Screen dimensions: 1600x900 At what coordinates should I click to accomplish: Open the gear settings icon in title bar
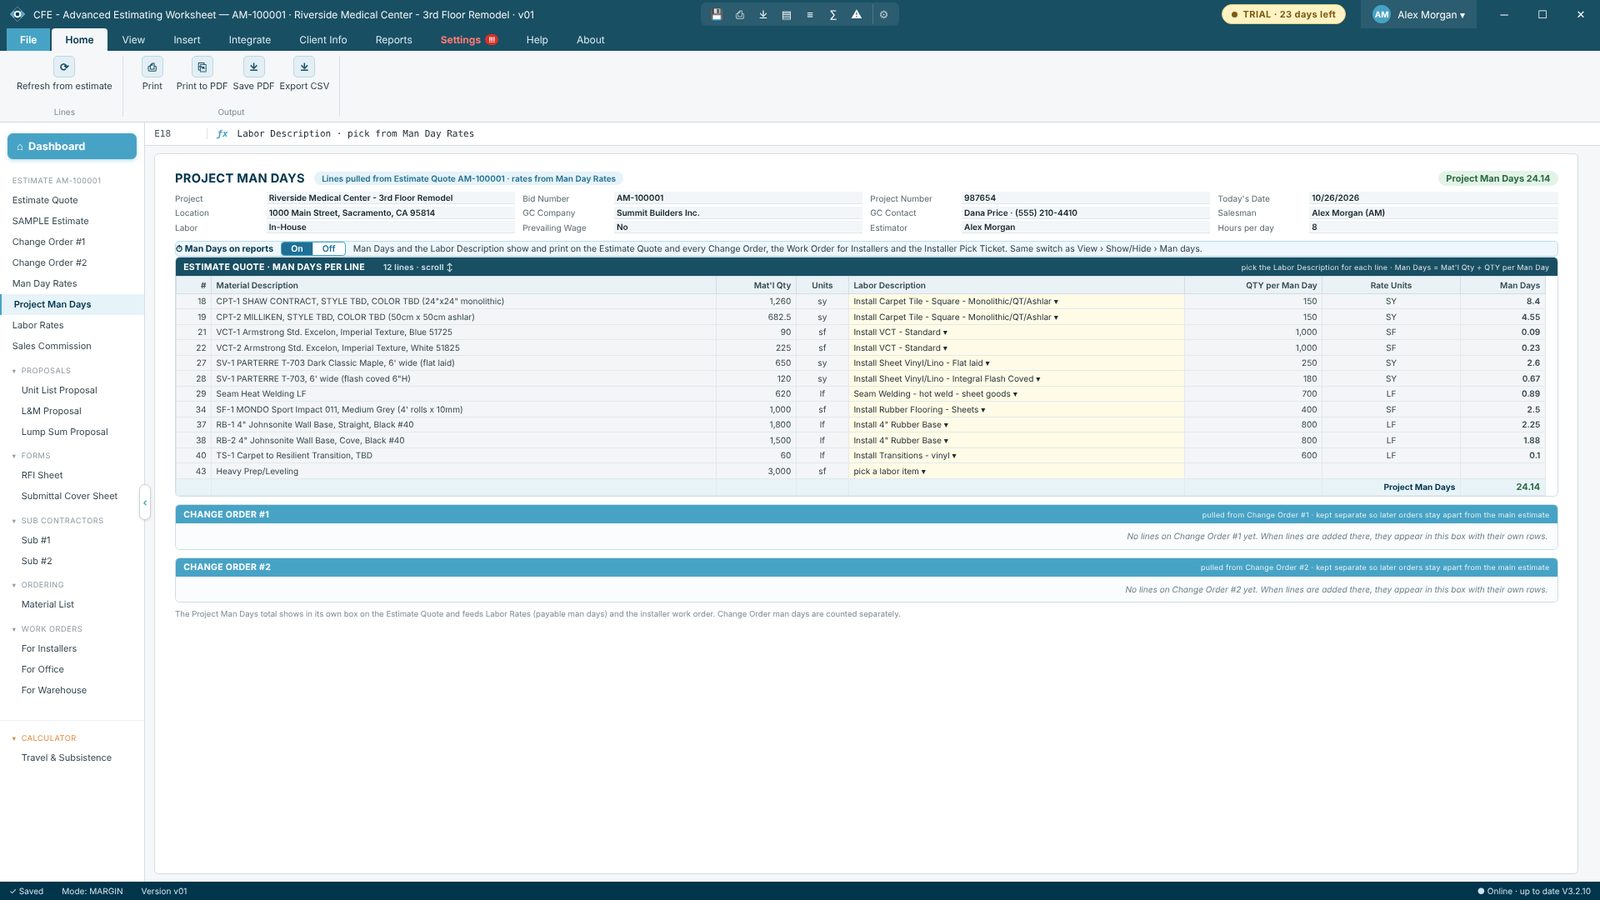(883, 15)
